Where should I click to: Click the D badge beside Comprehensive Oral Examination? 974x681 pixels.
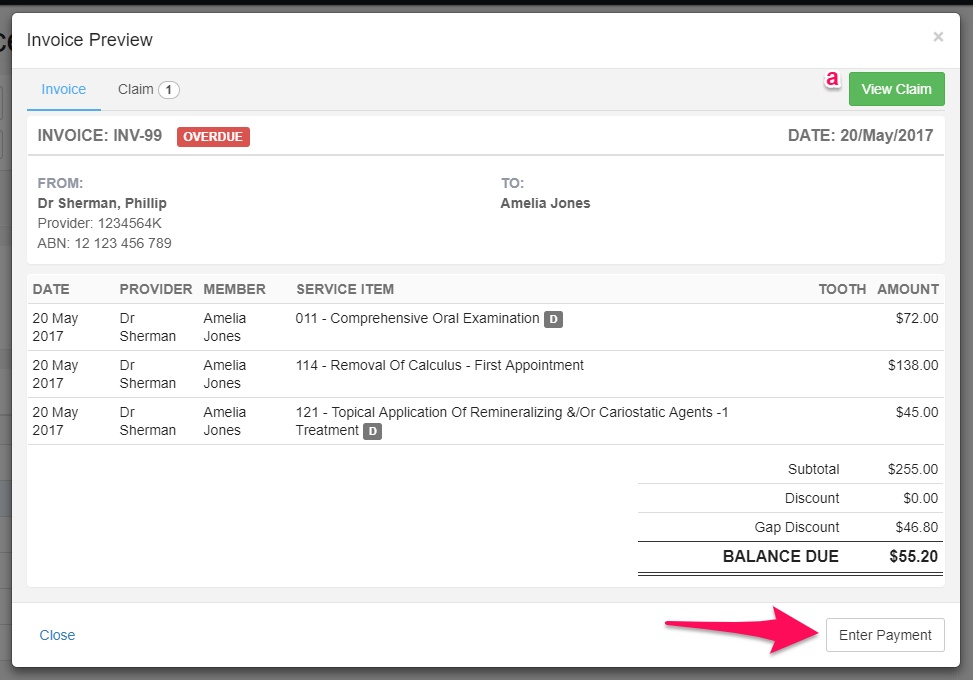click(553, 319)
